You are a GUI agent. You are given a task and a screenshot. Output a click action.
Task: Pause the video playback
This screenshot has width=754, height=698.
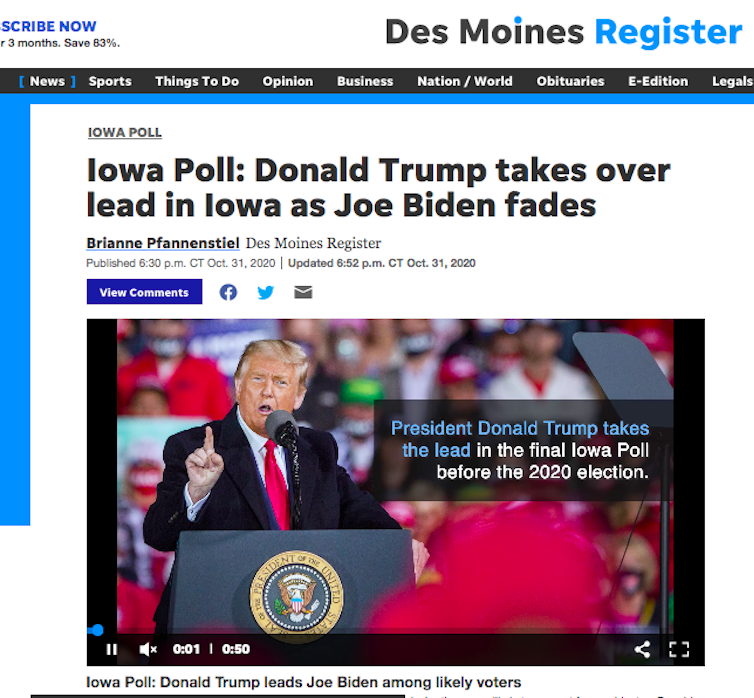click(112, 649)
